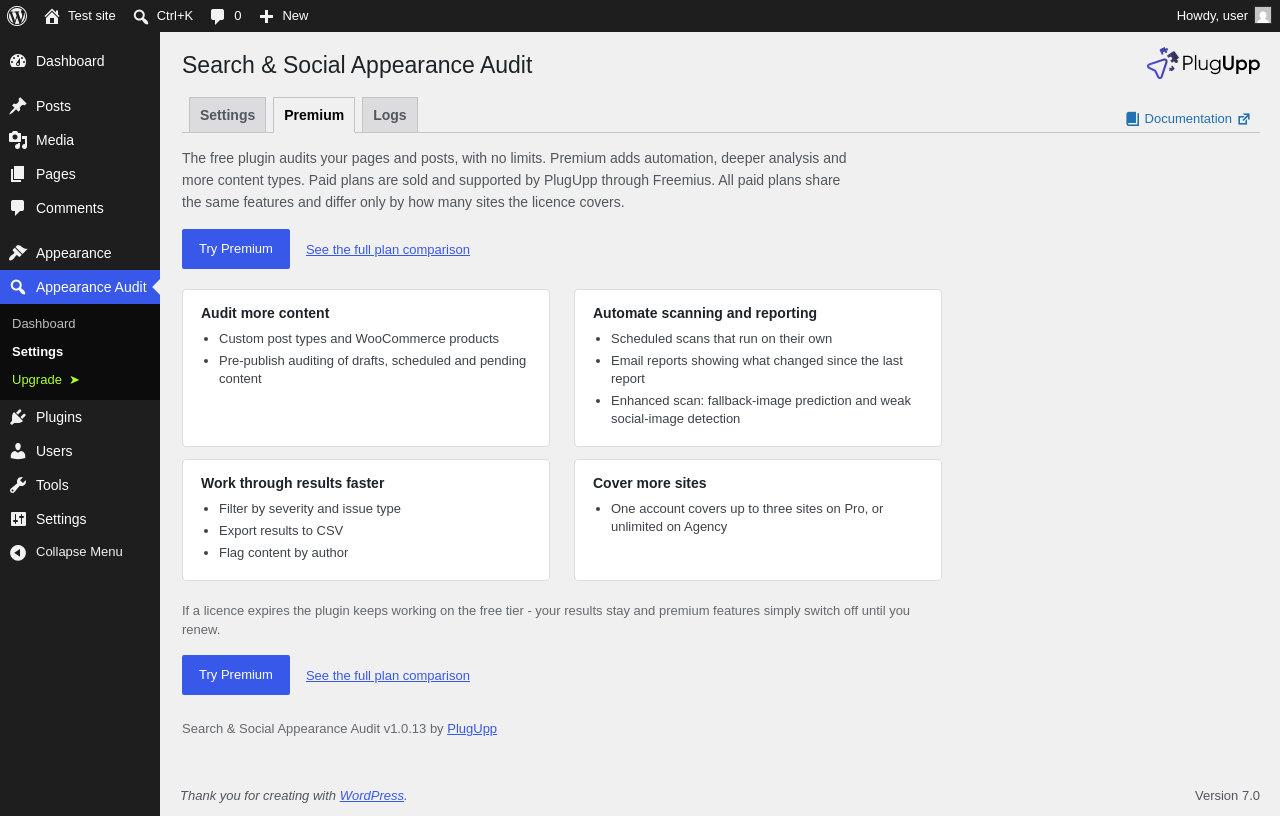Open the WordPress footer link
The image size is (1280, 816).
click(x=372, y=796)
